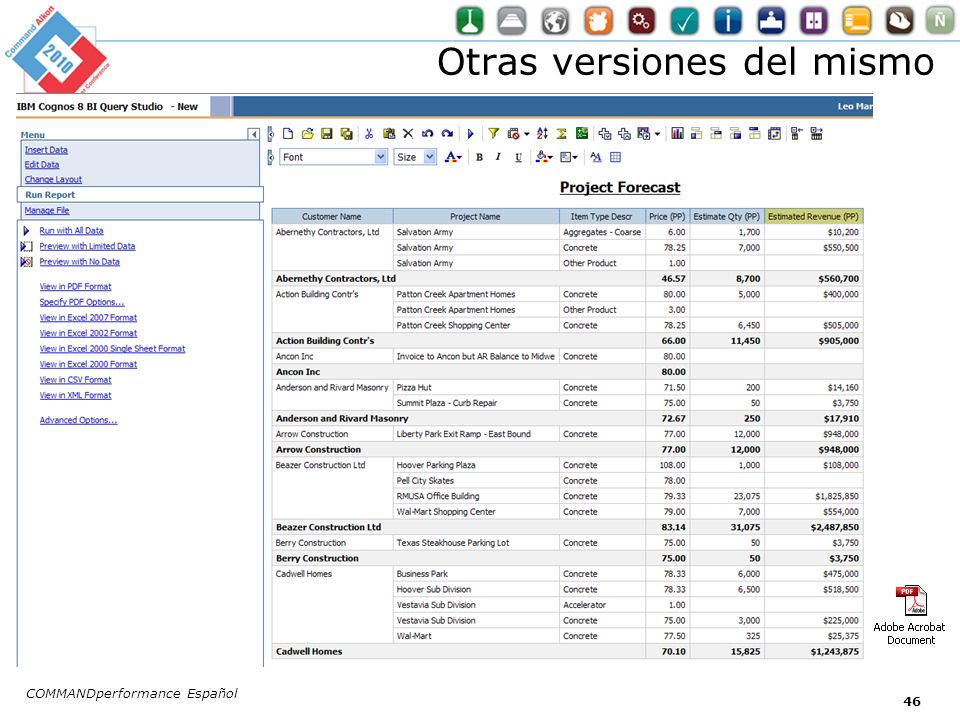Collapse the formatting toolbar handle
The height and width of the screenshot is (720, 960).
[270, 157]
